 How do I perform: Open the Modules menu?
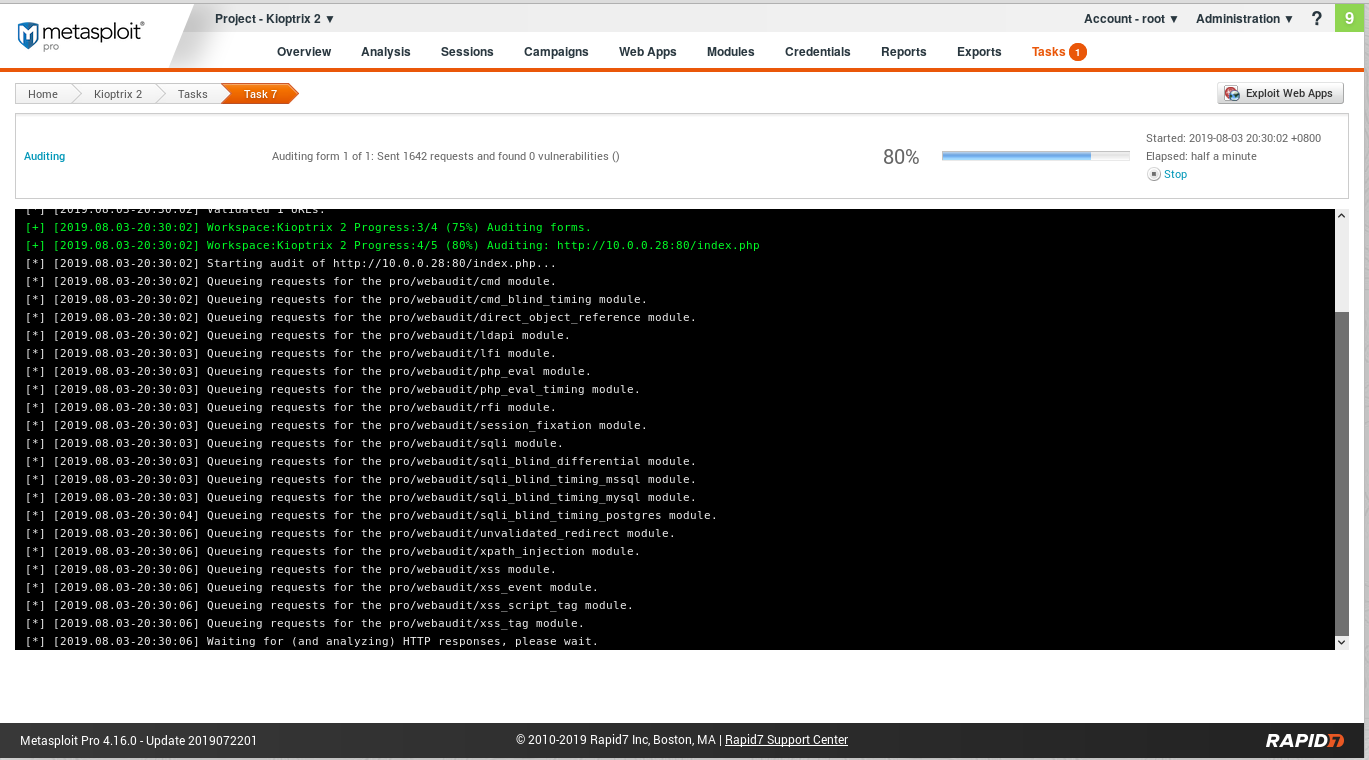[731, 52]
